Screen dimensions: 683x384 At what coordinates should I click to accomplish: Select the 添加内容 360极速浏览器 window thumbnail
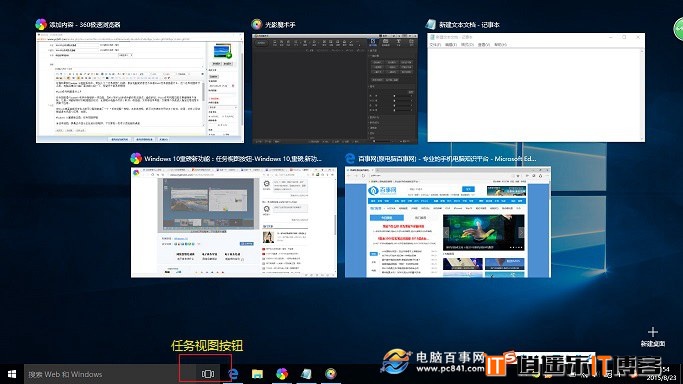[x=140, y=88]
